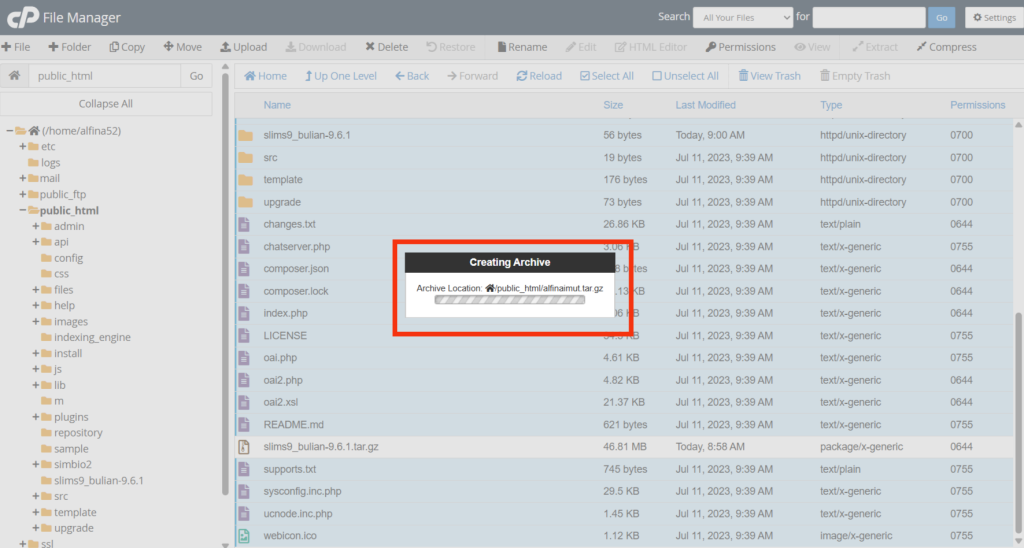Sort files by Size column
Viewport: 1024px width, 548px height.
click(x=613, y=105)
